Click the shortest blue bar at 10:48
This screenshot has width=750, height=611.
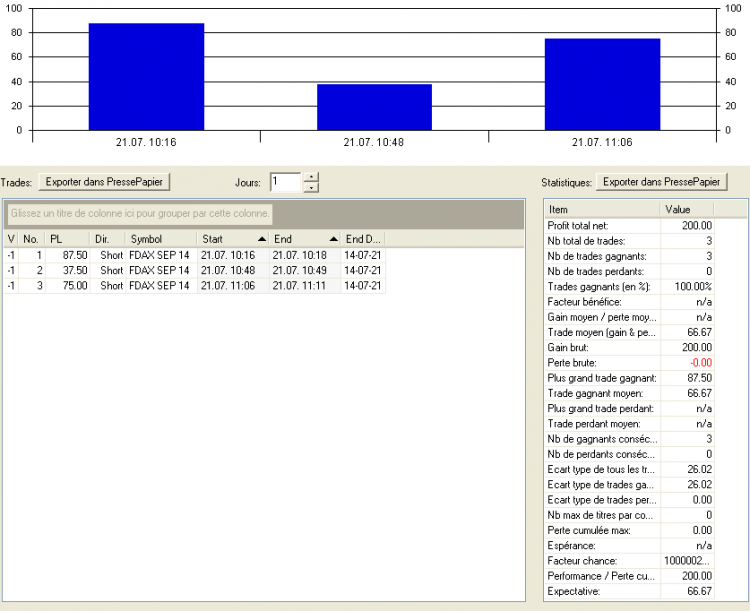coord(375,107)
